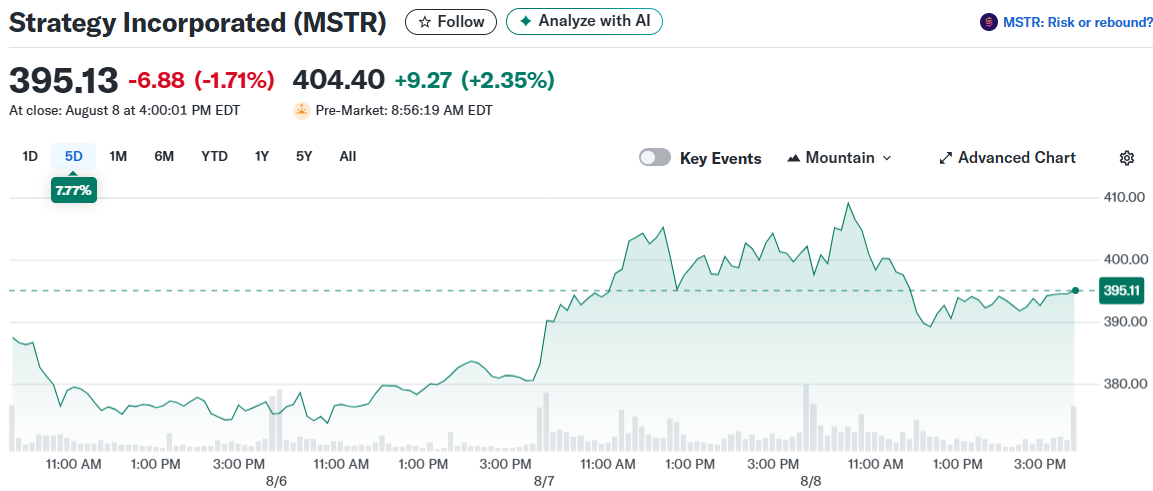Click the chart's current price end dot

click(x=1076, y=291)
